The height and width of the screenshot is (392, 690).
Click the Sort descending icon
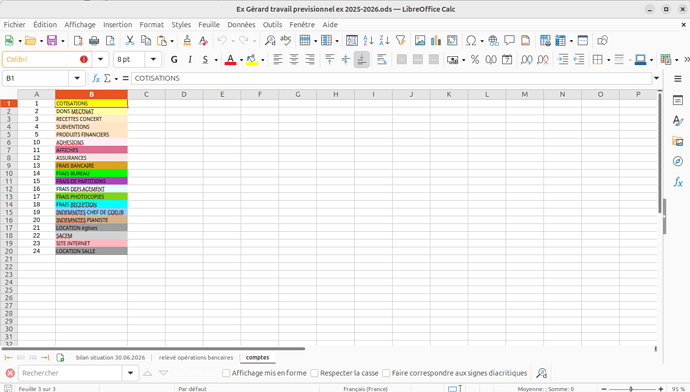click(x=384, y=40)
